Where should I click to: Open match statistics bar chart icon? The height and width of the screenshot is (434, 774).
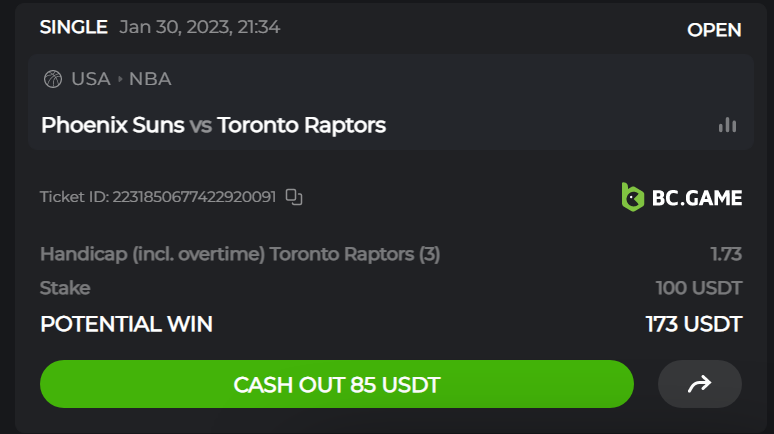(727, 125)
